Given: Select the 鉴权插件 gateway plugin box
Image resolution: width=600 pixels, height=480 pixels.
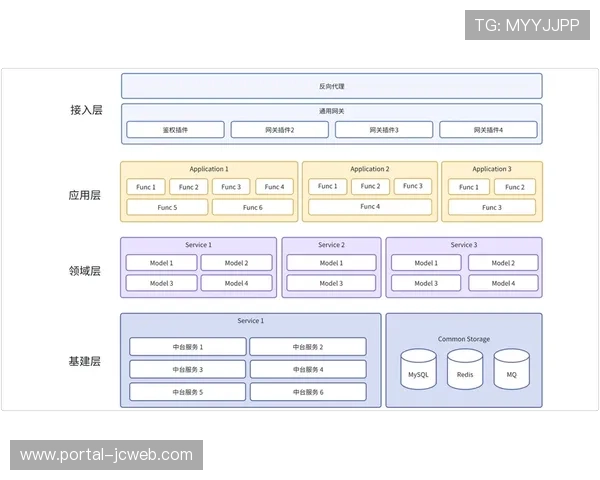Looking at the screenshot, I should (x=176, y=130).
